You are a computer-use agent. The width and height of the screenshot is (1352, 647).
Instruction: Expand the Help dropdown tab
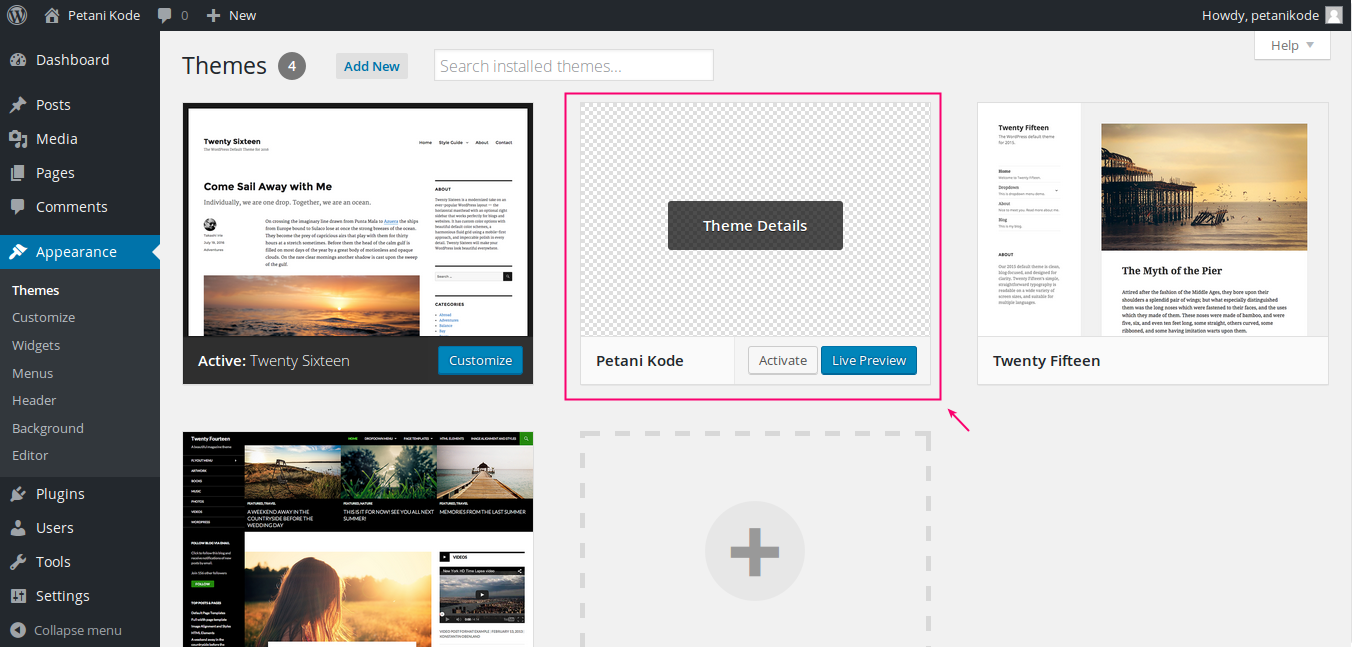click(1292, 45)
